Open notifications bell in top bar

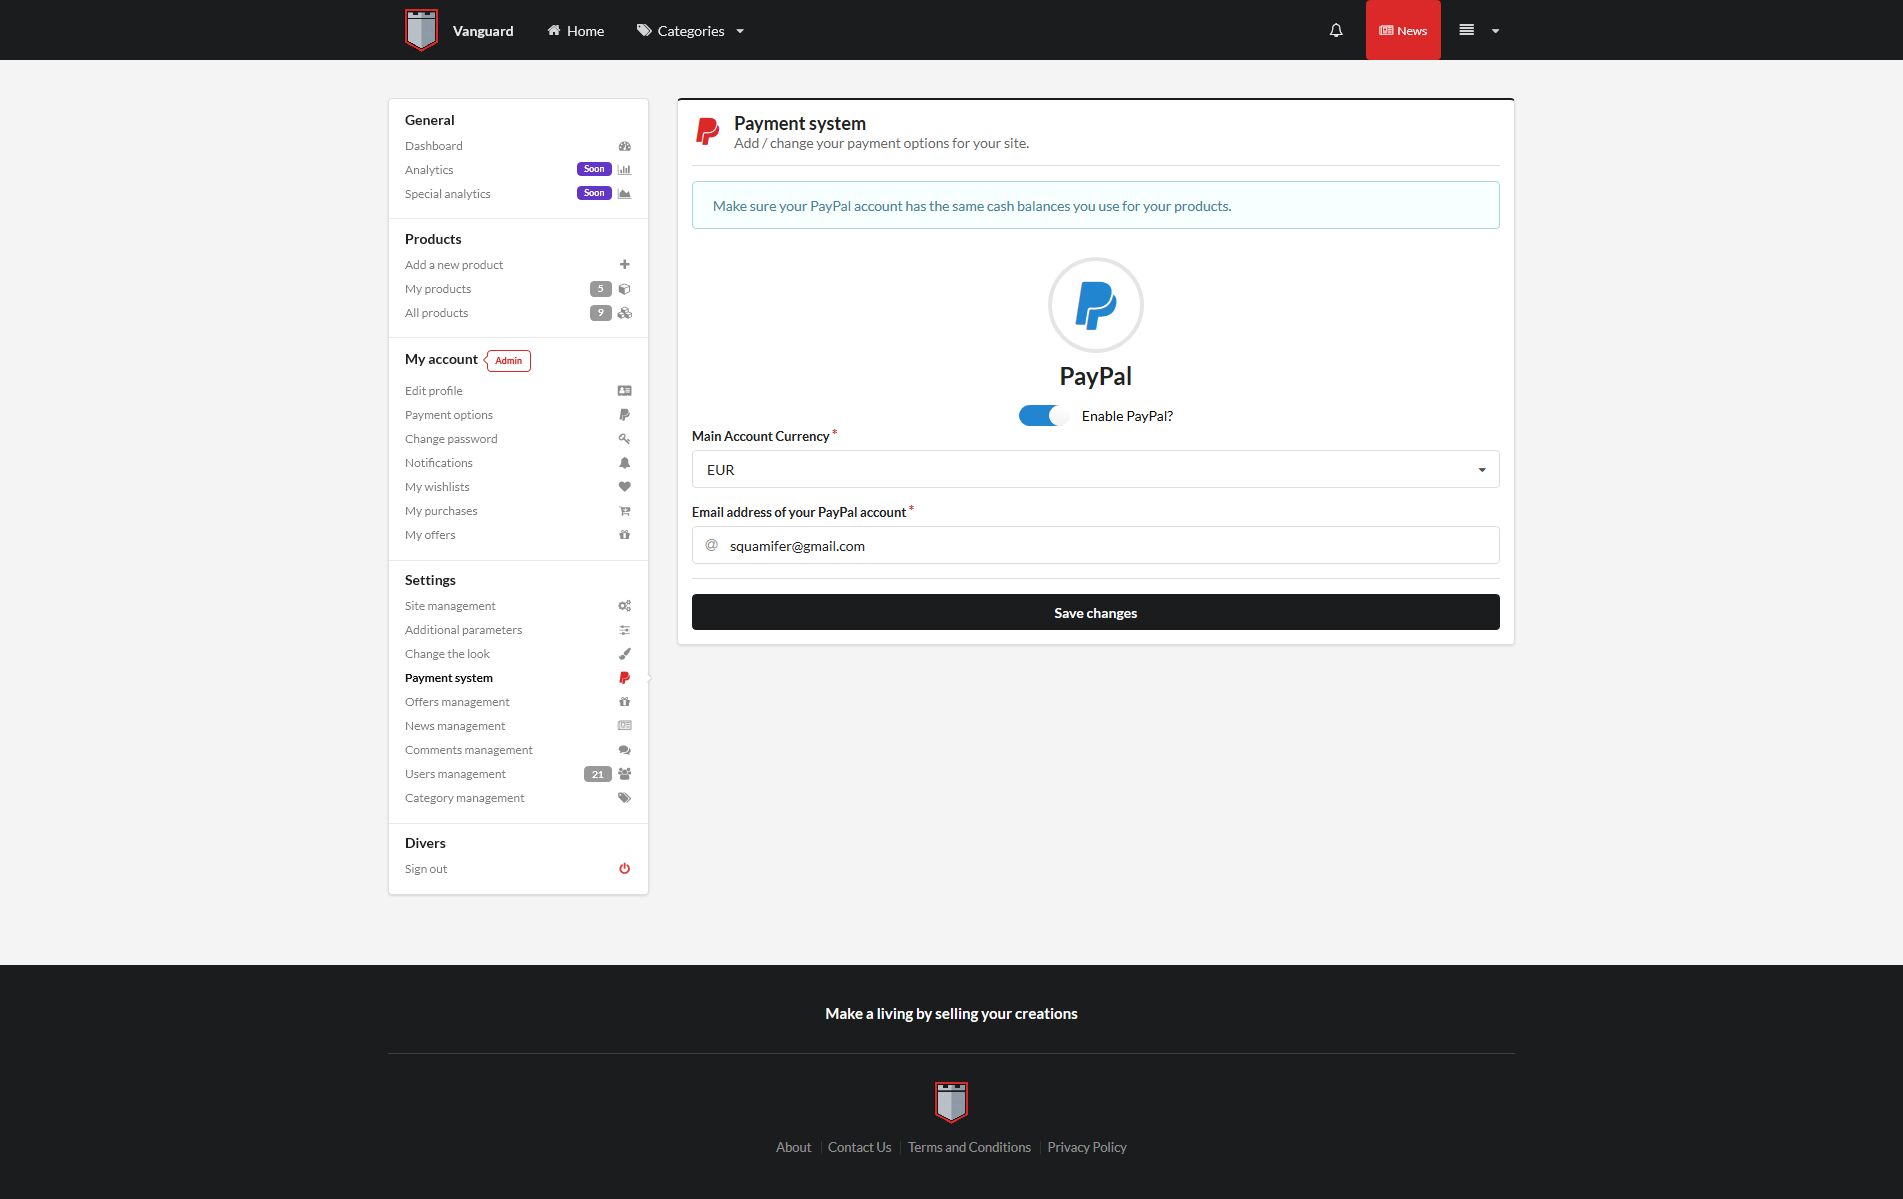click(1336, 31)
